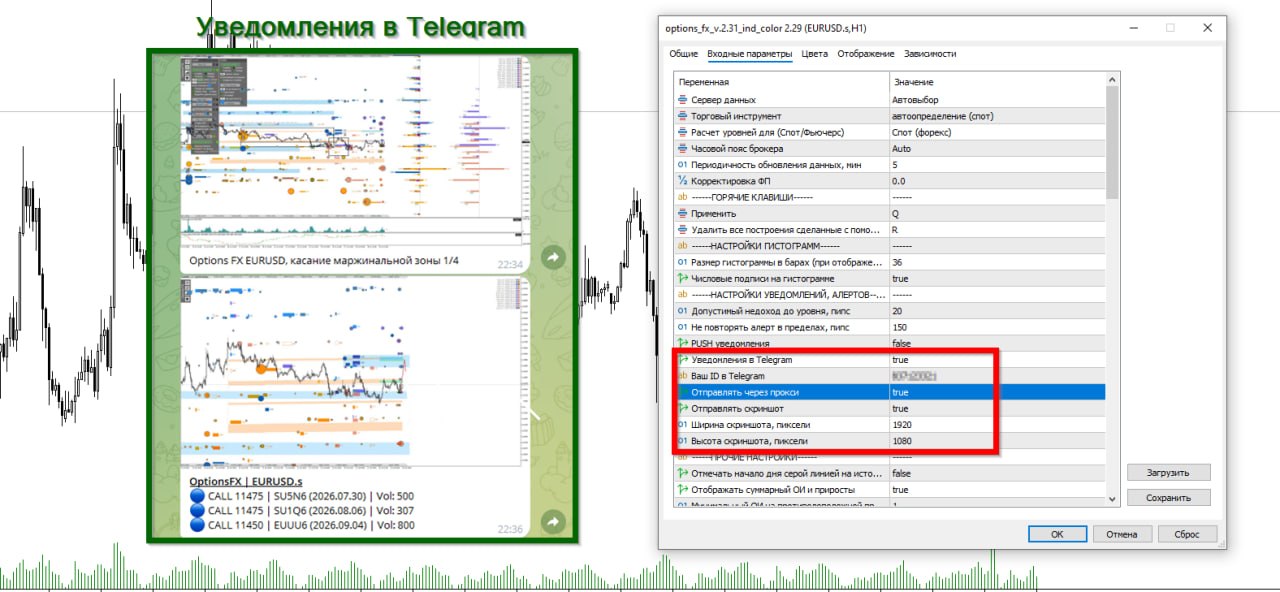Click the bool icon beside Уведомления в Telegram
The height and width of the screenshot is (592, 1280).
(683, 360)
